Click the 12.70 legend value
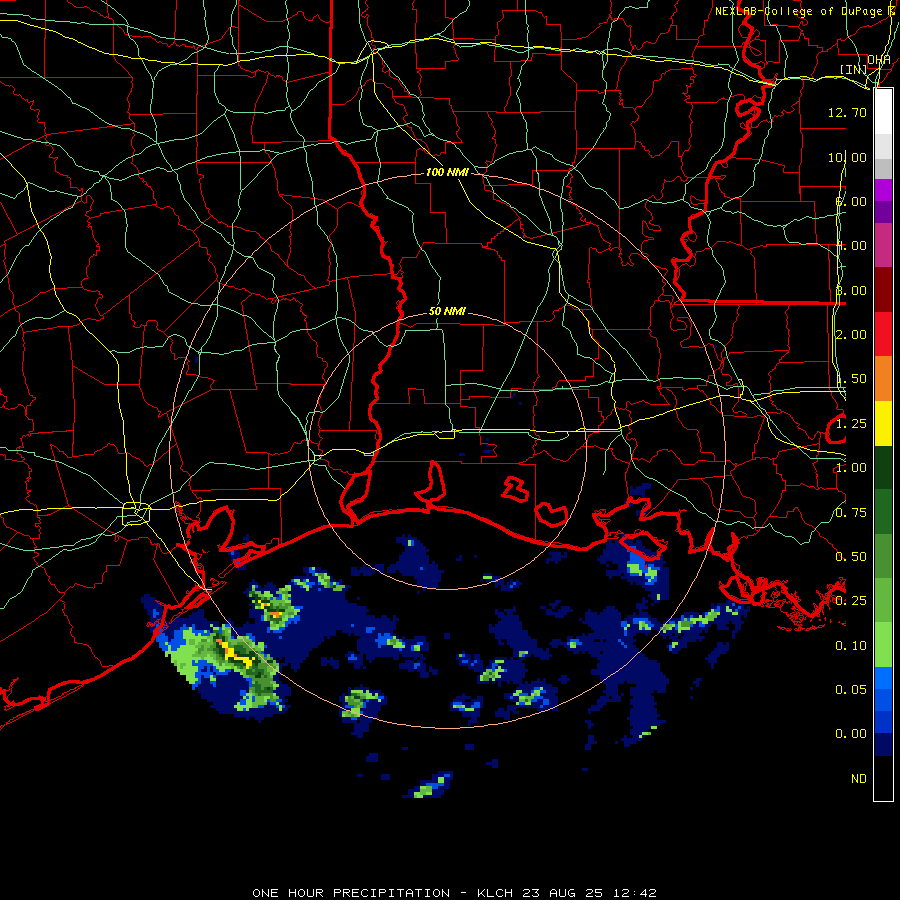Image resolution: width=900 pixels, height=900 pixels. coord(847,112)
